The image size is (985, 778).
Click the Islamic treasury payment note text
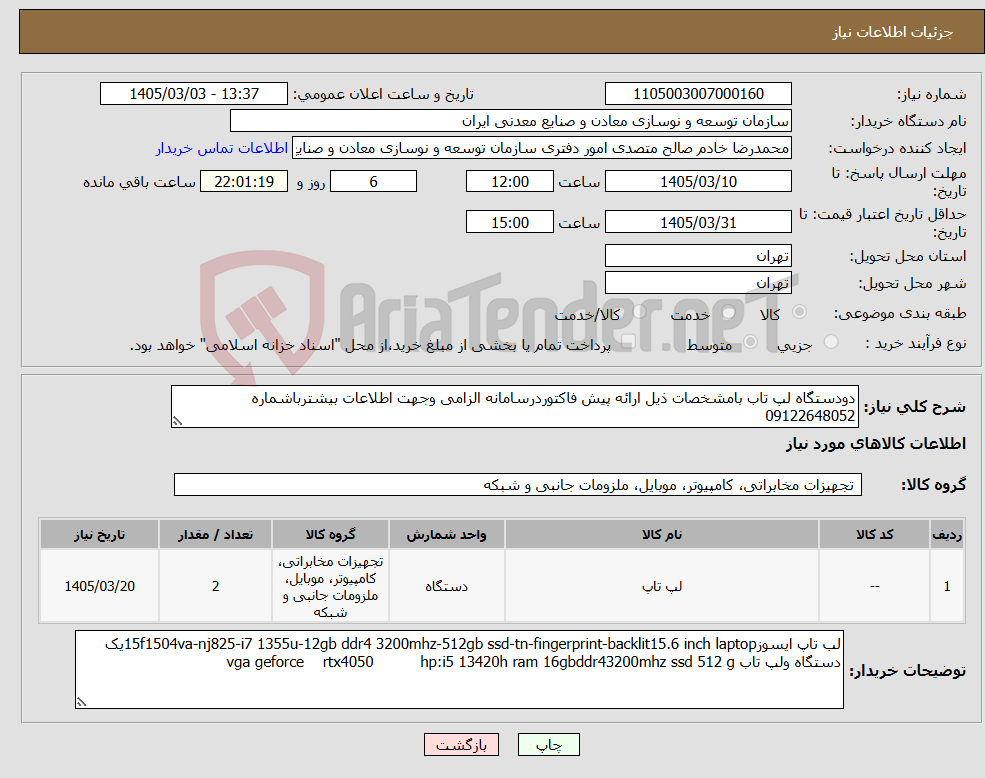tap(370, 345)
